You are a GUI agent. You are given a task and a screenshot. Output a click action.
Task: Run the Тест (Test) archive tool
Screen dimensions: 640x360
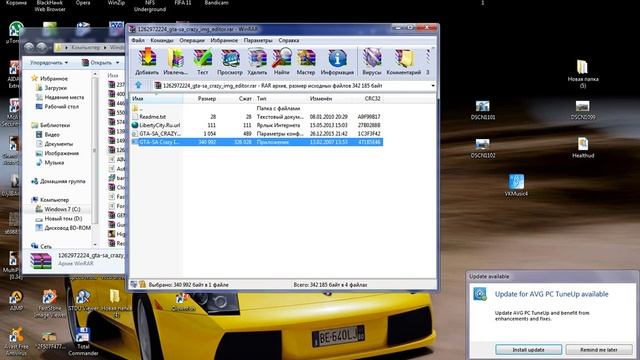coord(202,62)
